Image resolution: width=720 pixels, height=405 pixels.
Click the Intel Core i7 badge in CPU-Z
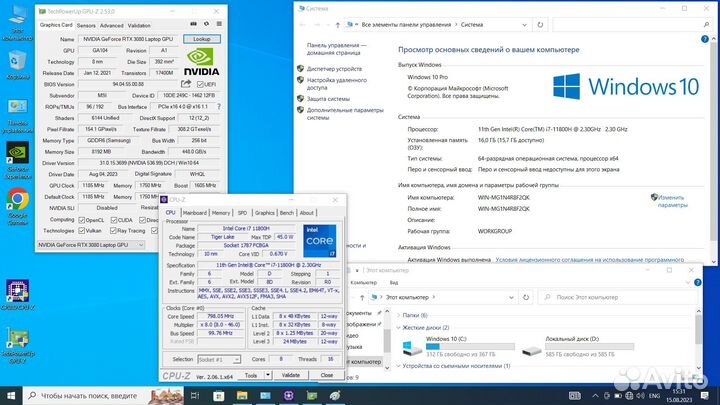320,241
